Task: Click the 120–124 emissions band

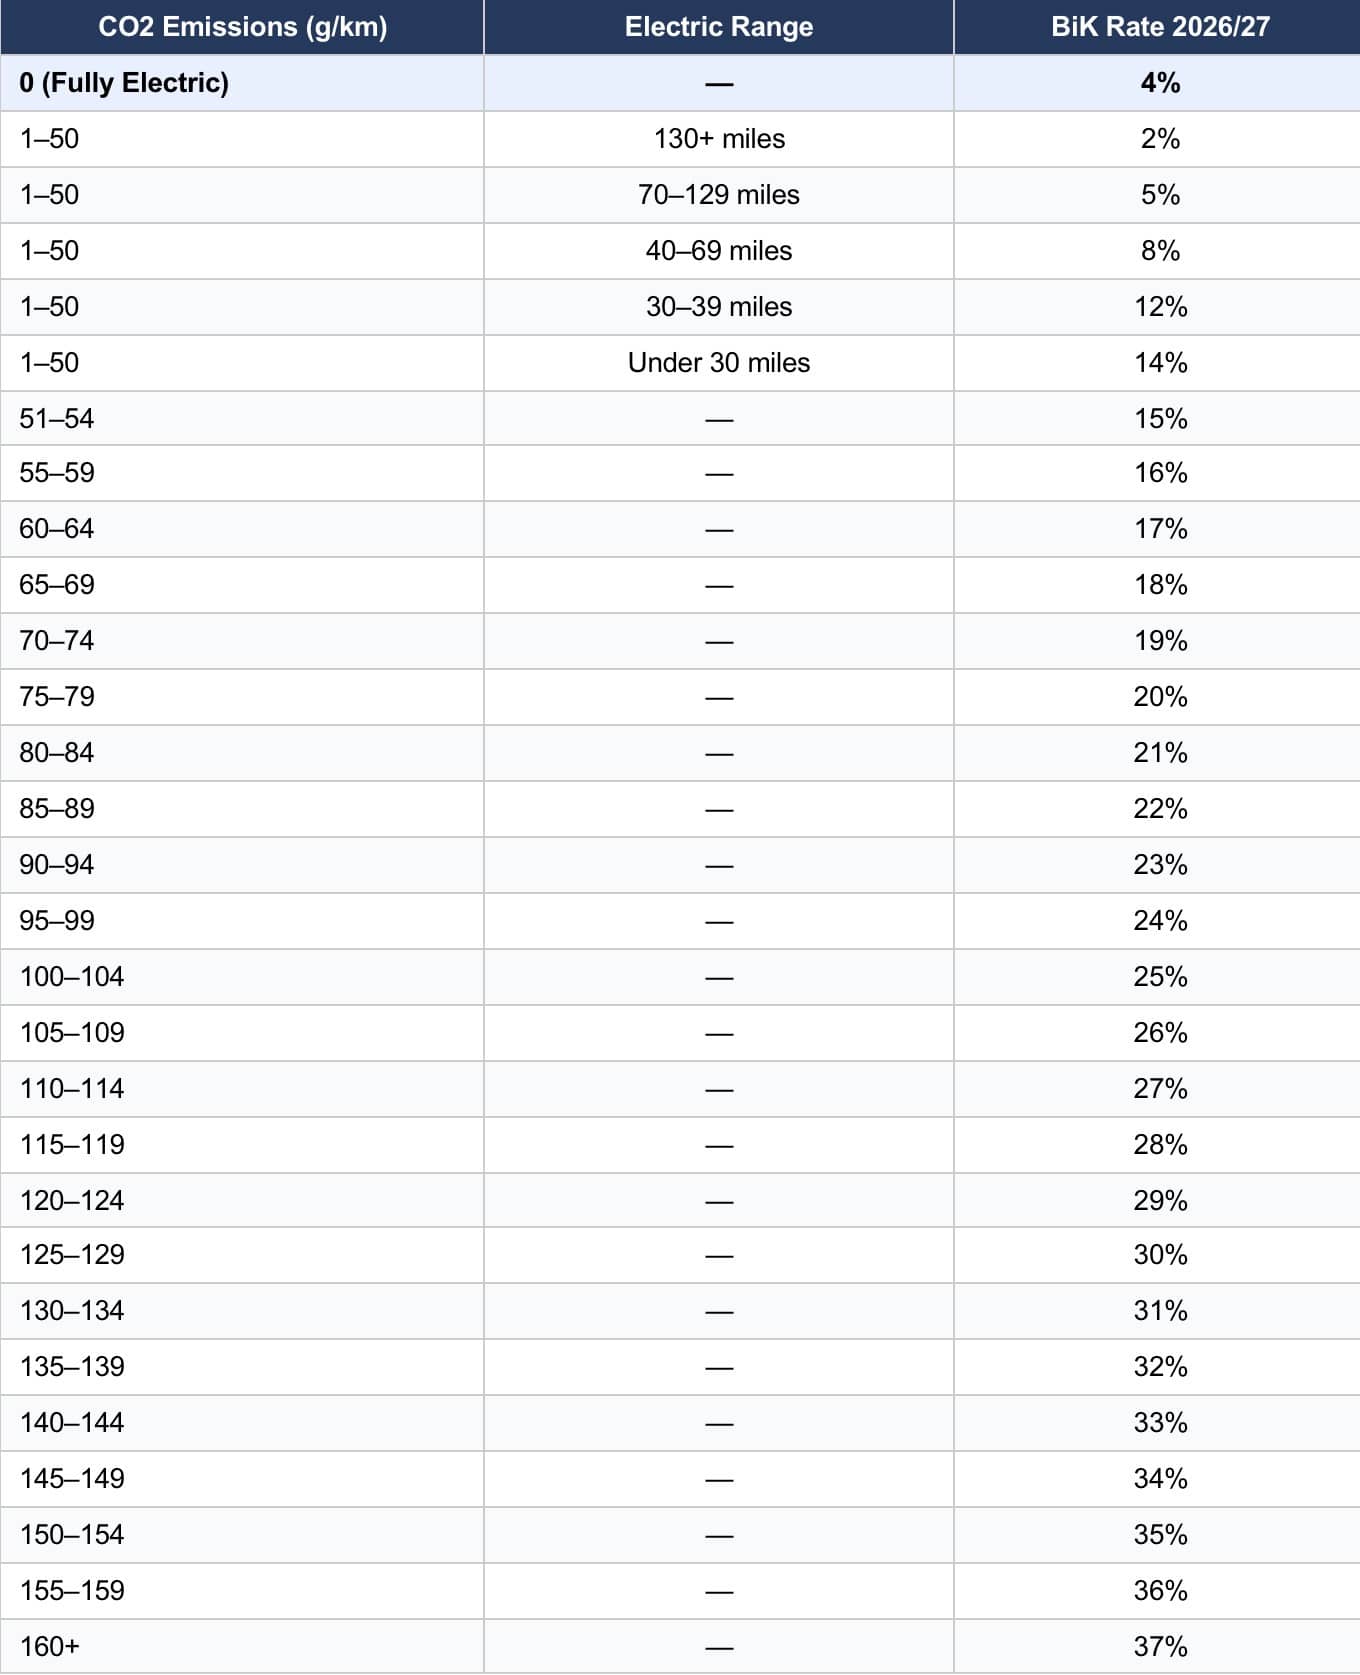Action: 72,1201
